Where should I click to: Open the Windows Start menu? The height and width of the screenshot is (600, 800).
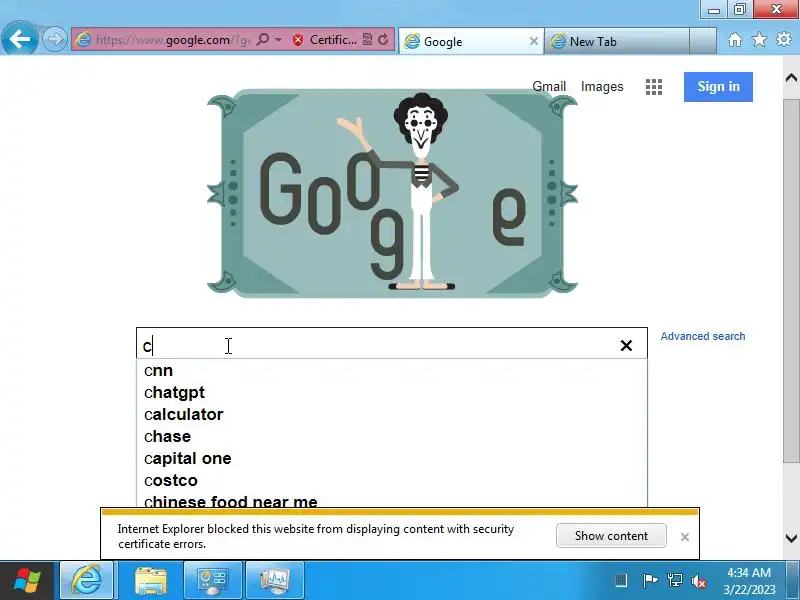27,580
